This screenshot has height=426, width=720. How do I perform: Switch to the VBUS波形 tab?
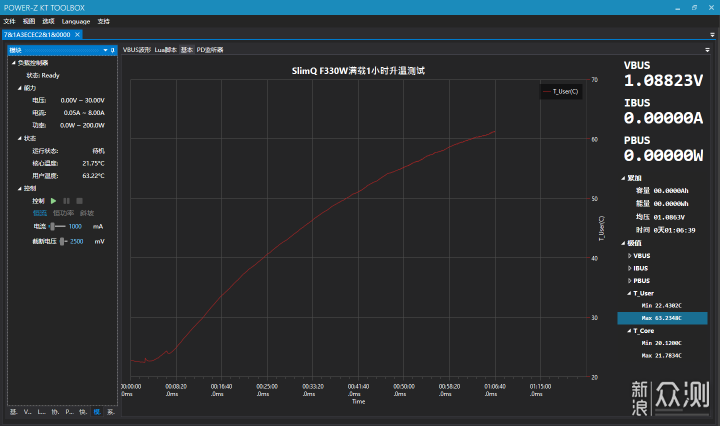[137, 50]
